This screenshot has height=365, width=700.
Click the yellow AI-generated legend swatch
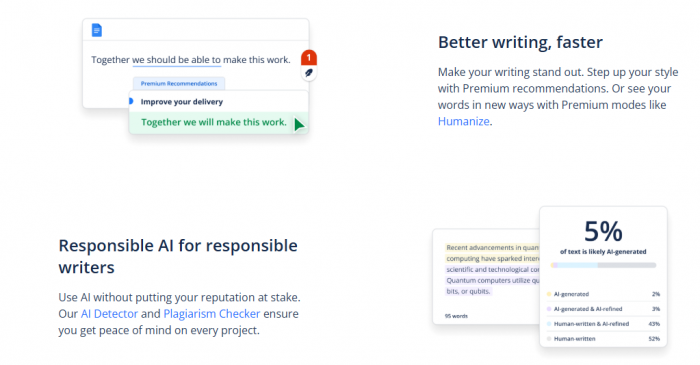[x=549, y=294]
